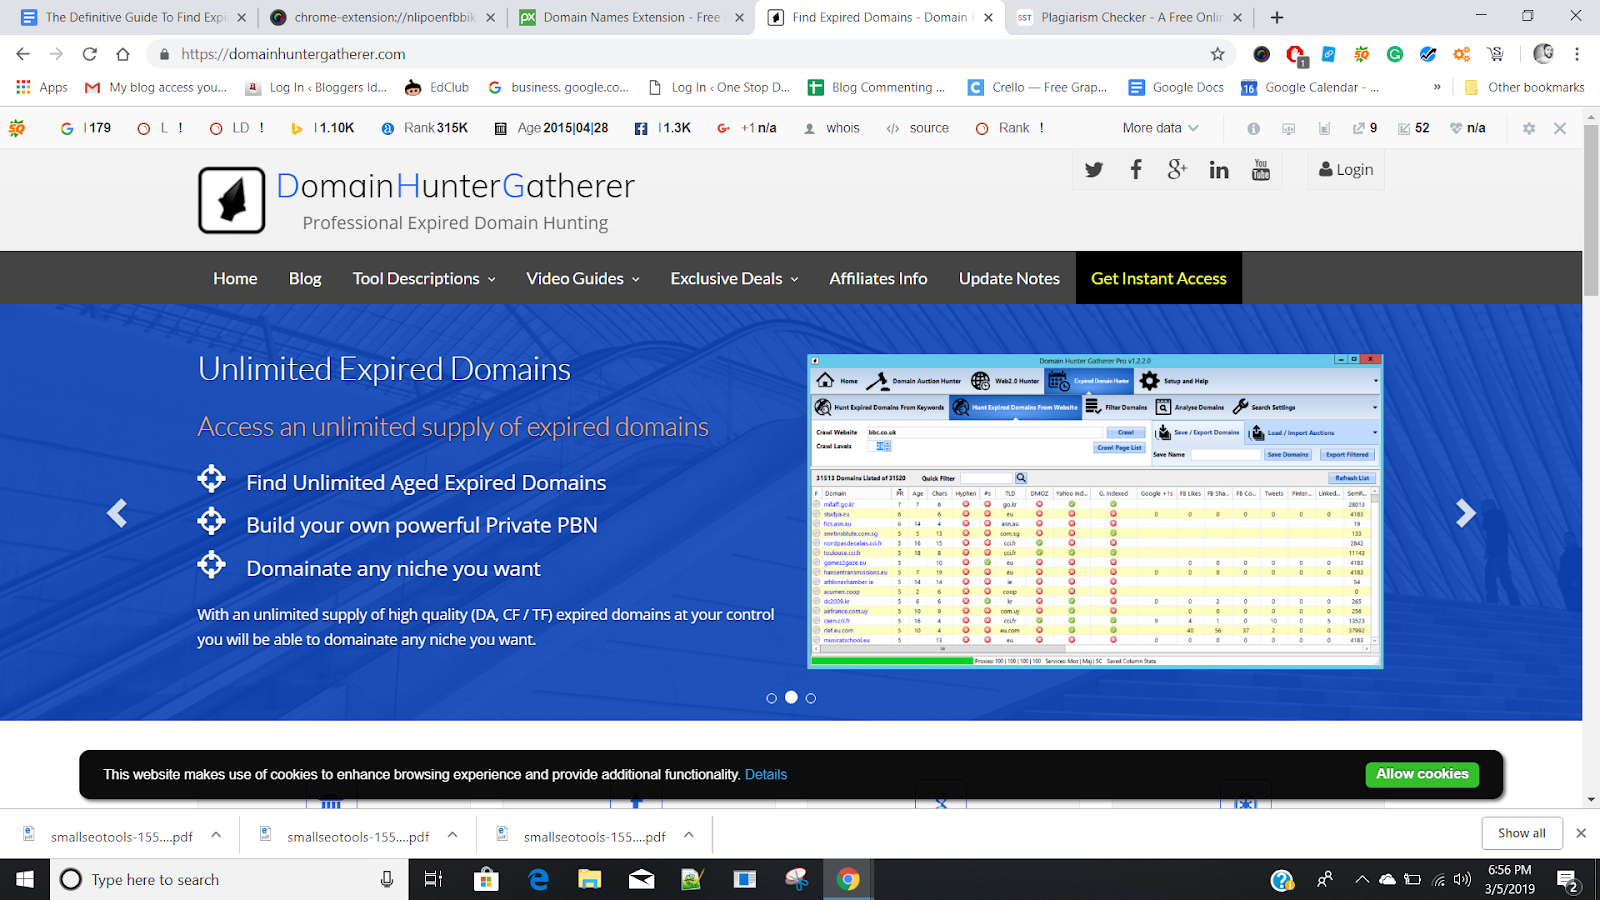Open the source link in SEOquake bar

coord(918,128)
